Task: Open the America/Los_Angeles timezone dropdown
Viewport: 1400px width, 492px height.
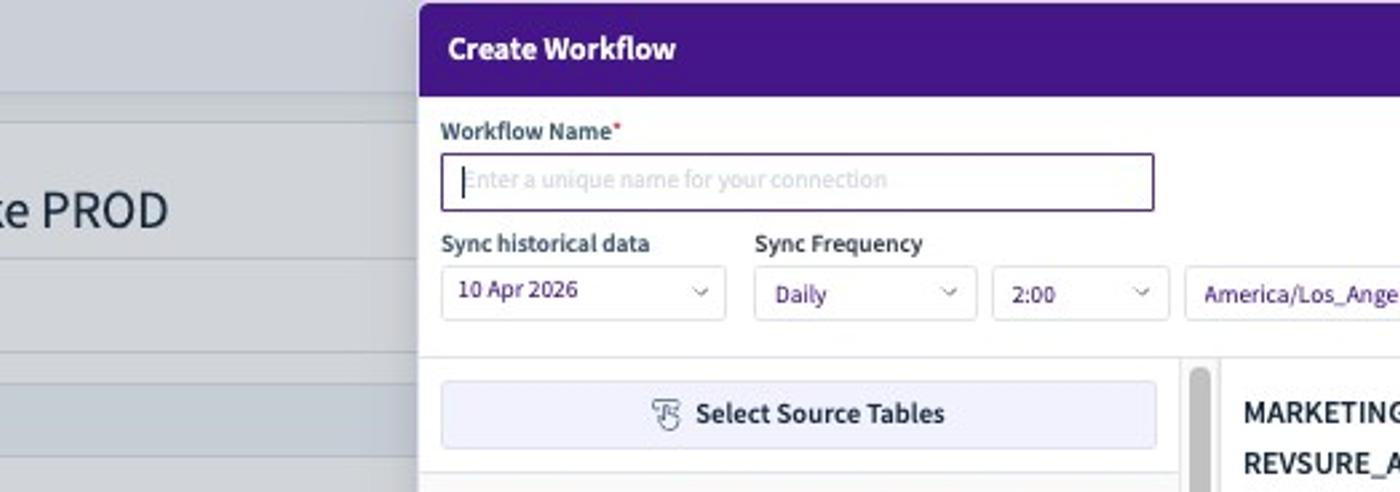Action: (1292, 293)
